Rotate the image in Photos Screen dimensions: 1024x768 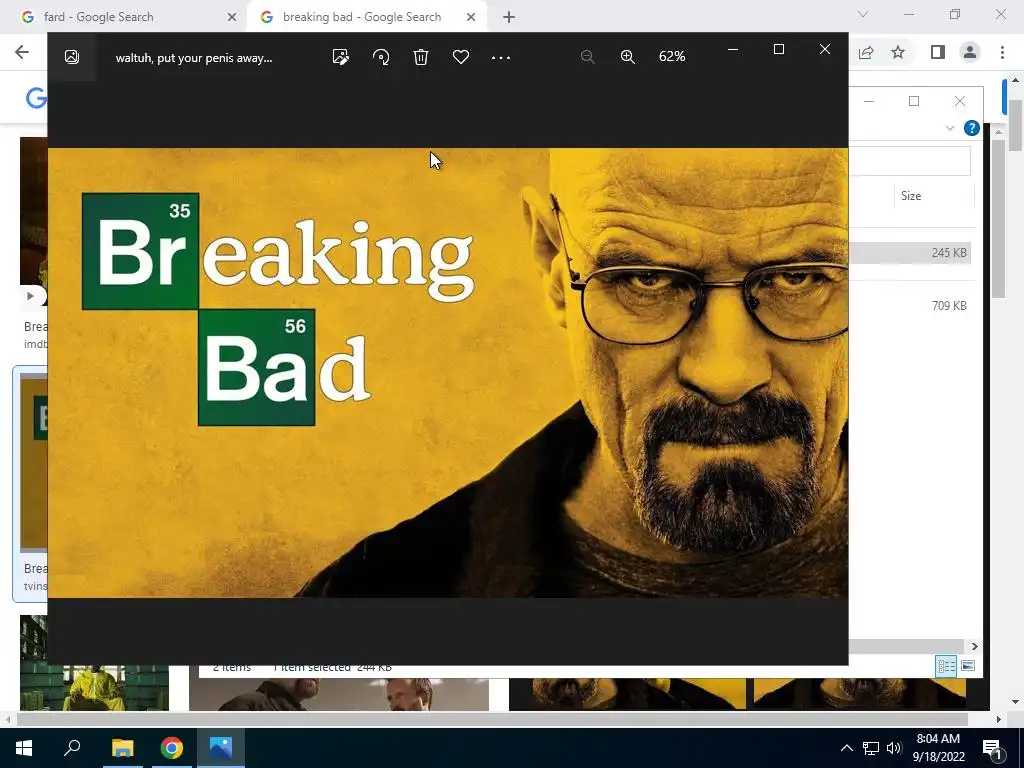(x=381, y=57)
